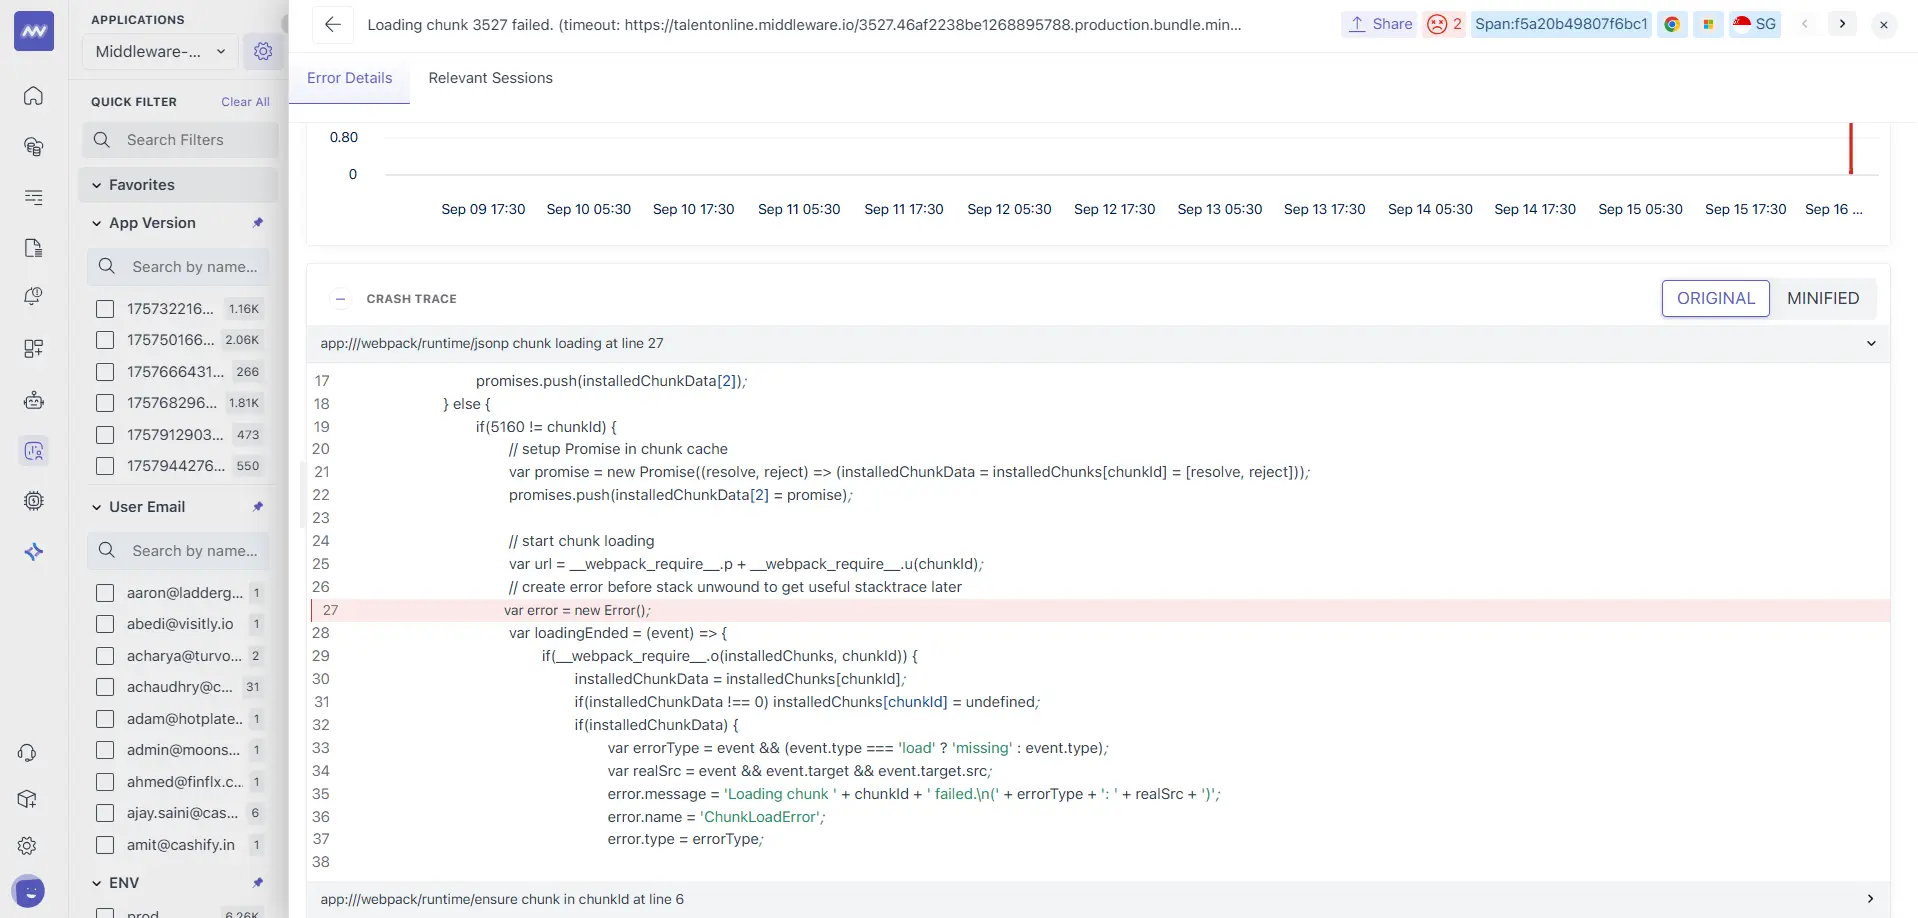Toggle the achaudhry@c... email filter checkbox

tap(105, 687)
